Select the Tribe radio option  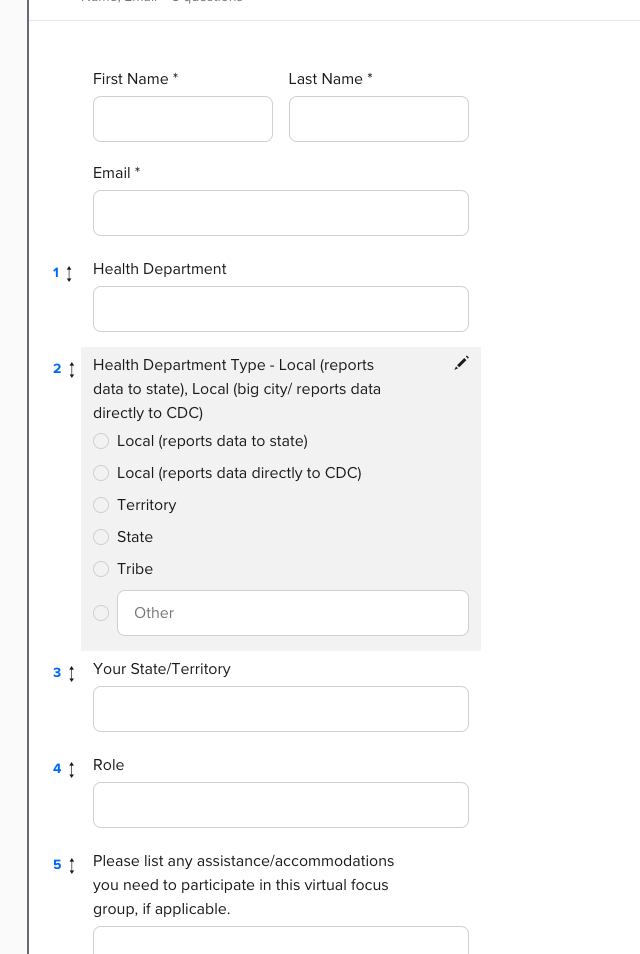[x=101, y=569]
